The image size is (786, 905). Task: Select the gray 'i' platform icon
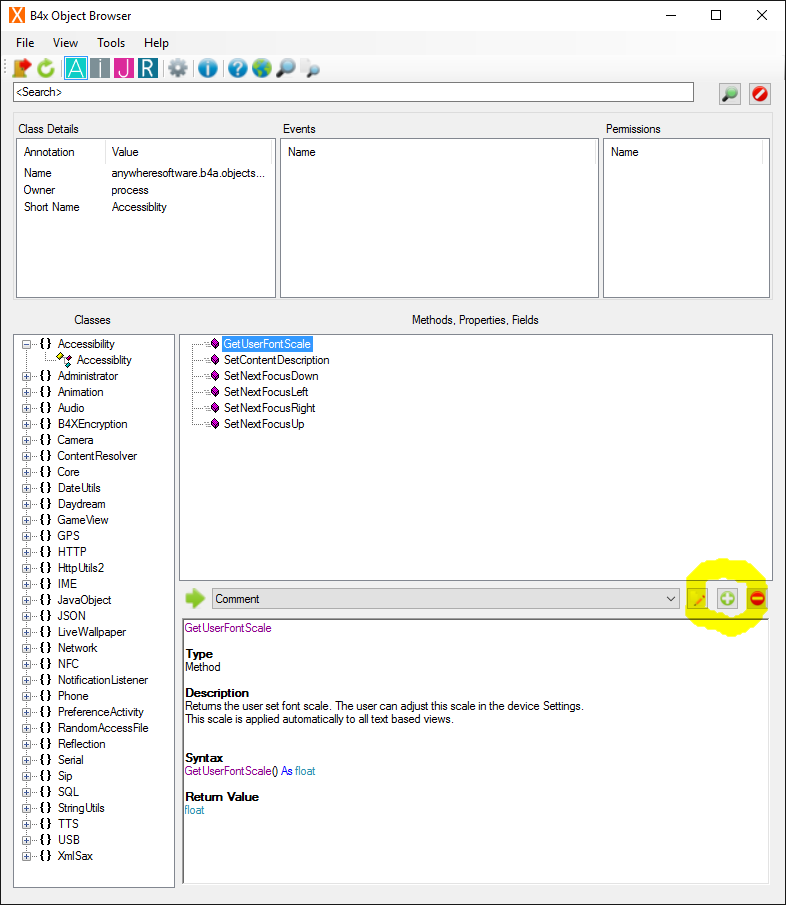(100, 68)
